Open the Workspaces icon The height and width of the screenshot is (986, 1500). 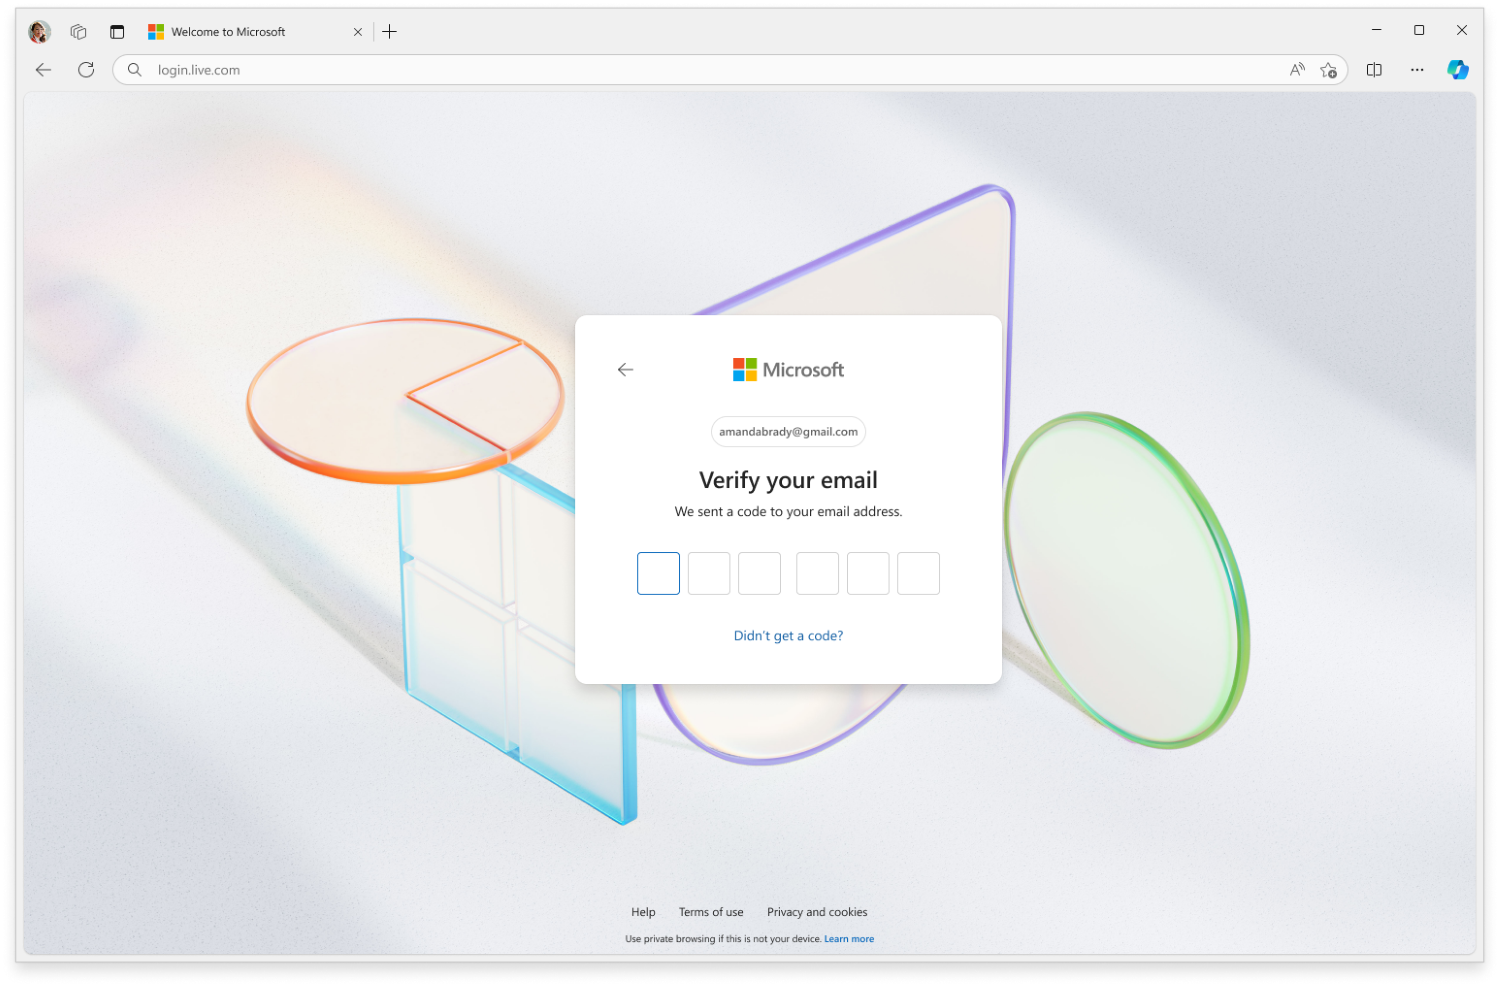(x=78, y=32)
